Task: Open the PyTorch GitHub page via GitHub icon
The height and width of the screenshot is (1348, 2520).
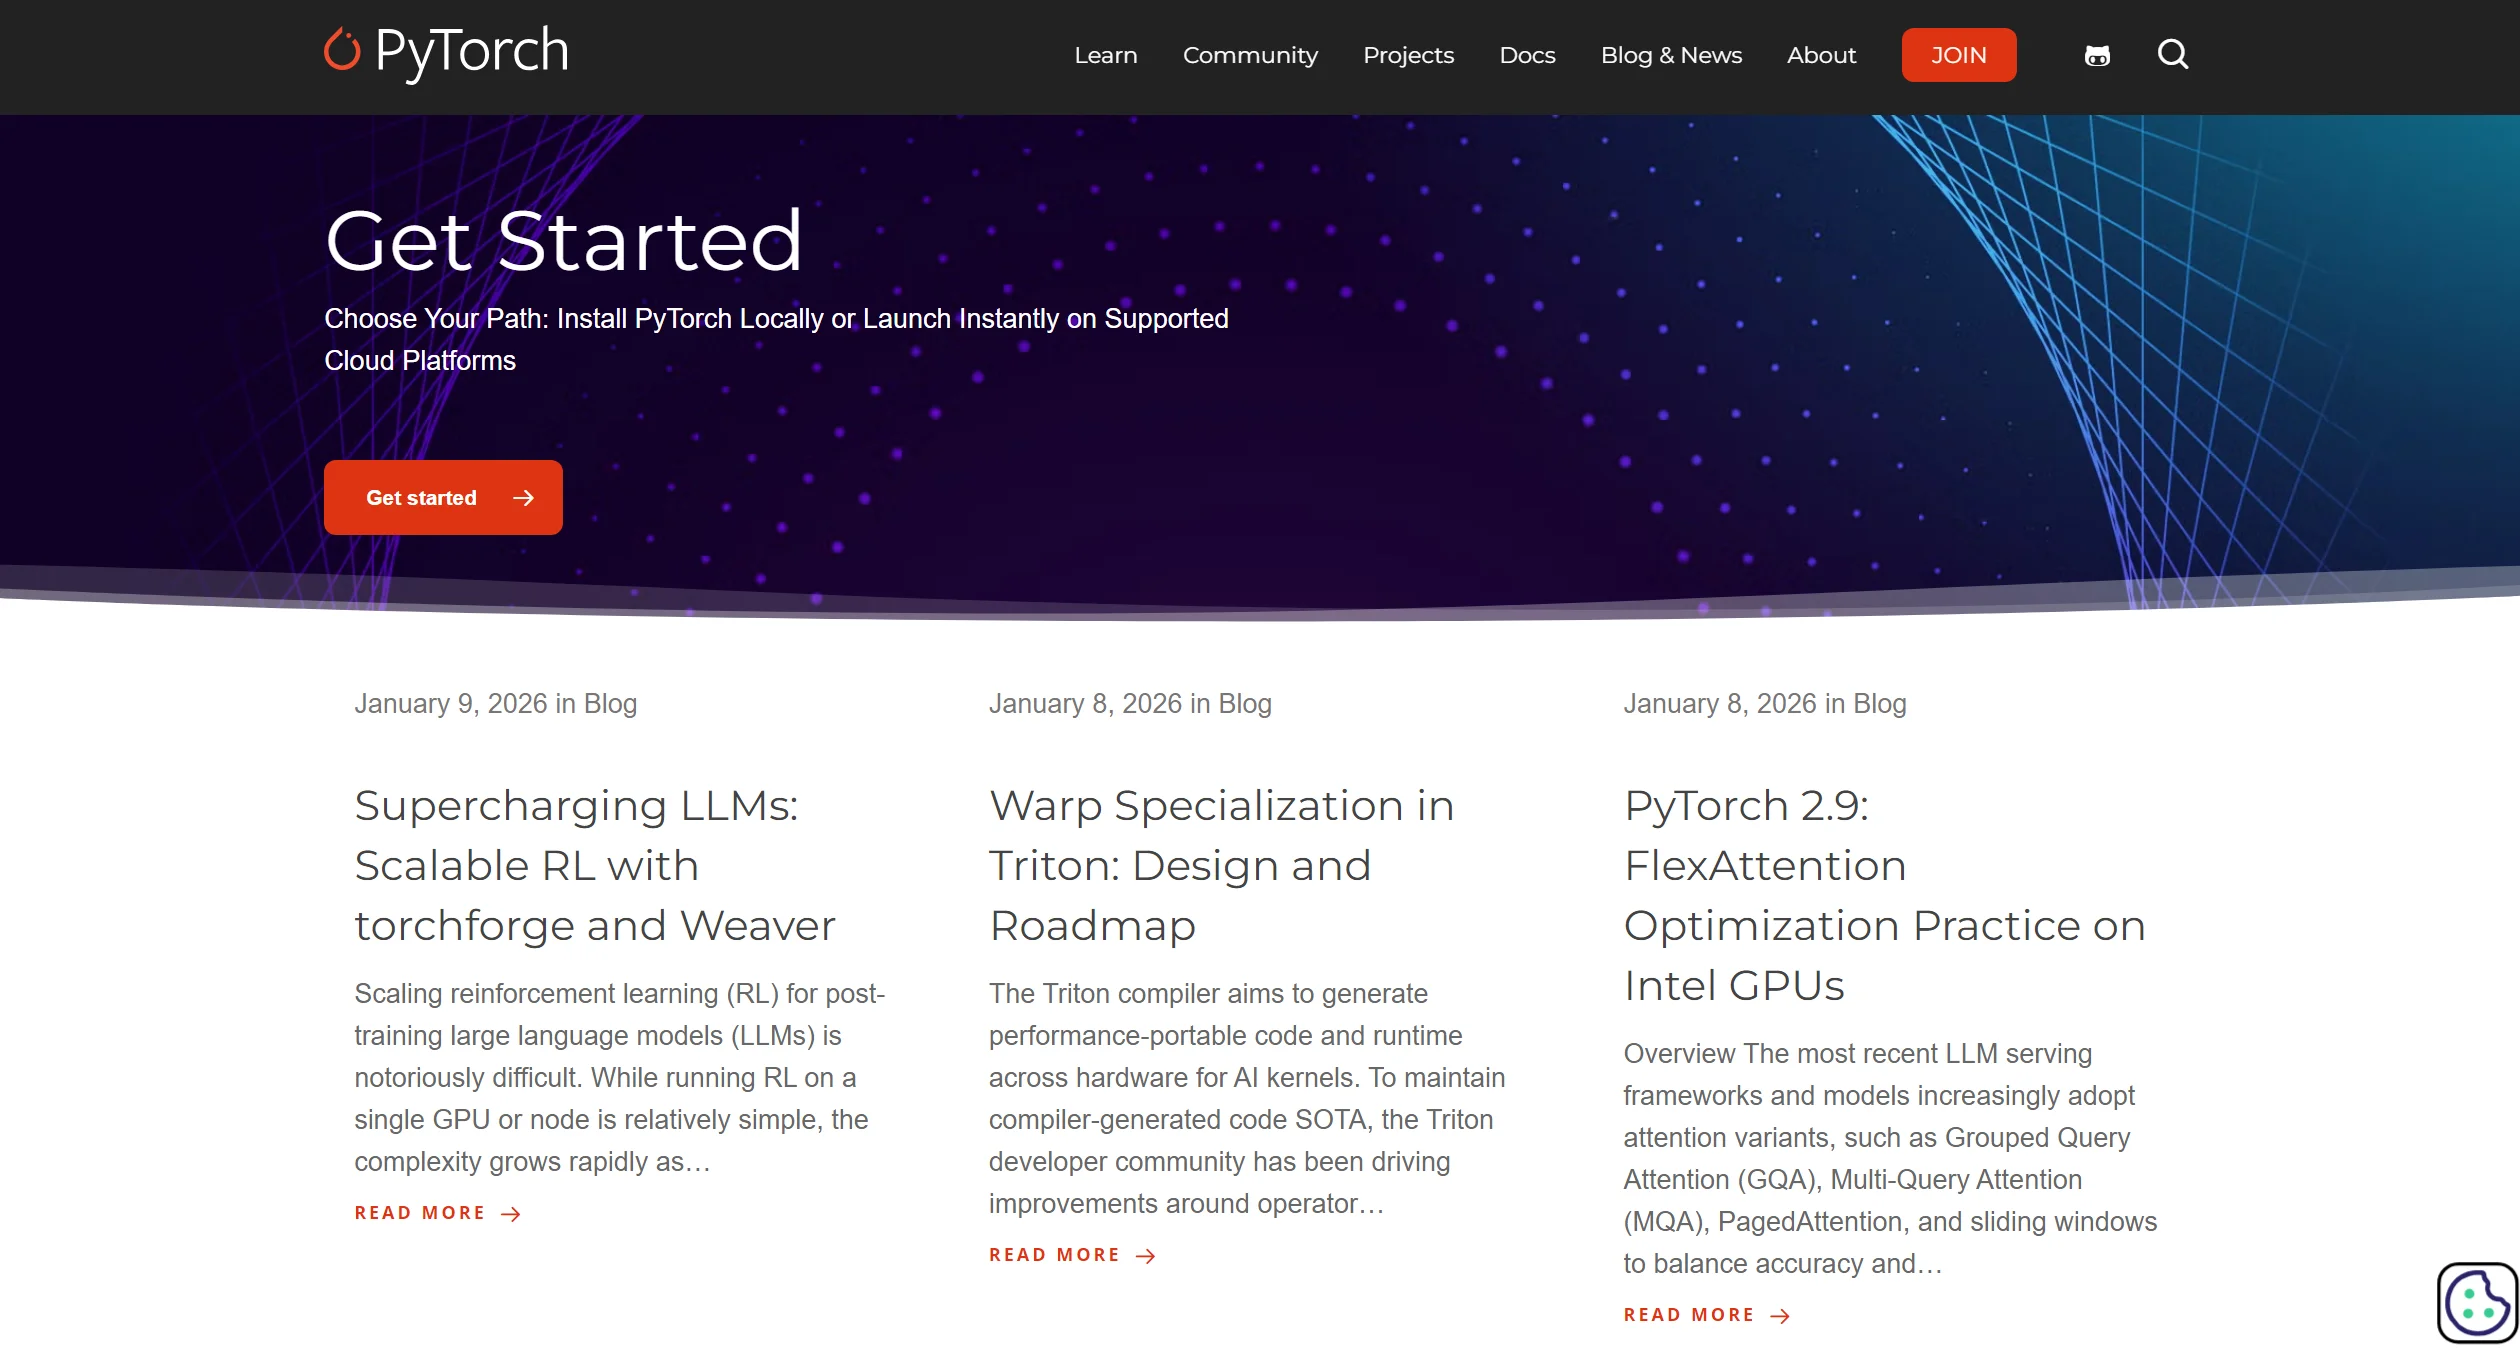Action: point(2098,55)
